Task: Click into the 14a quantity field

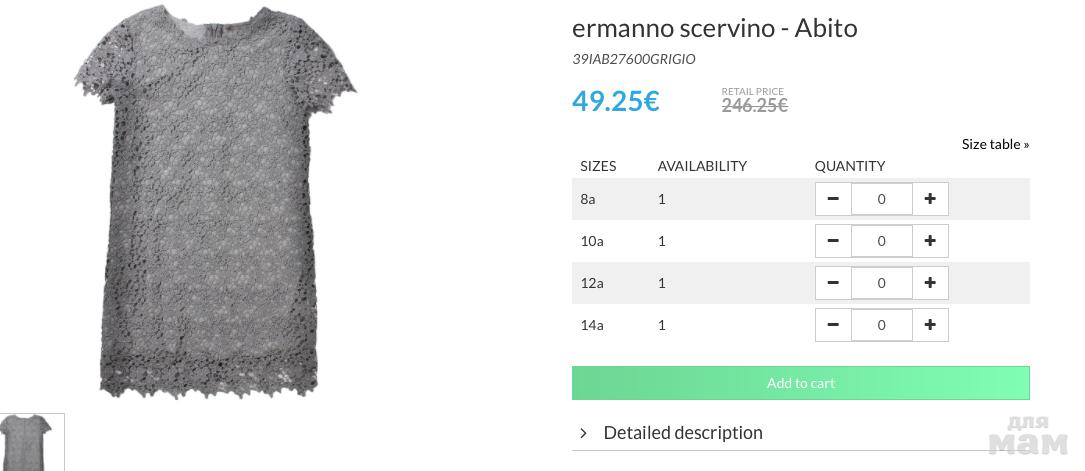Action: [x=881, y=325]
